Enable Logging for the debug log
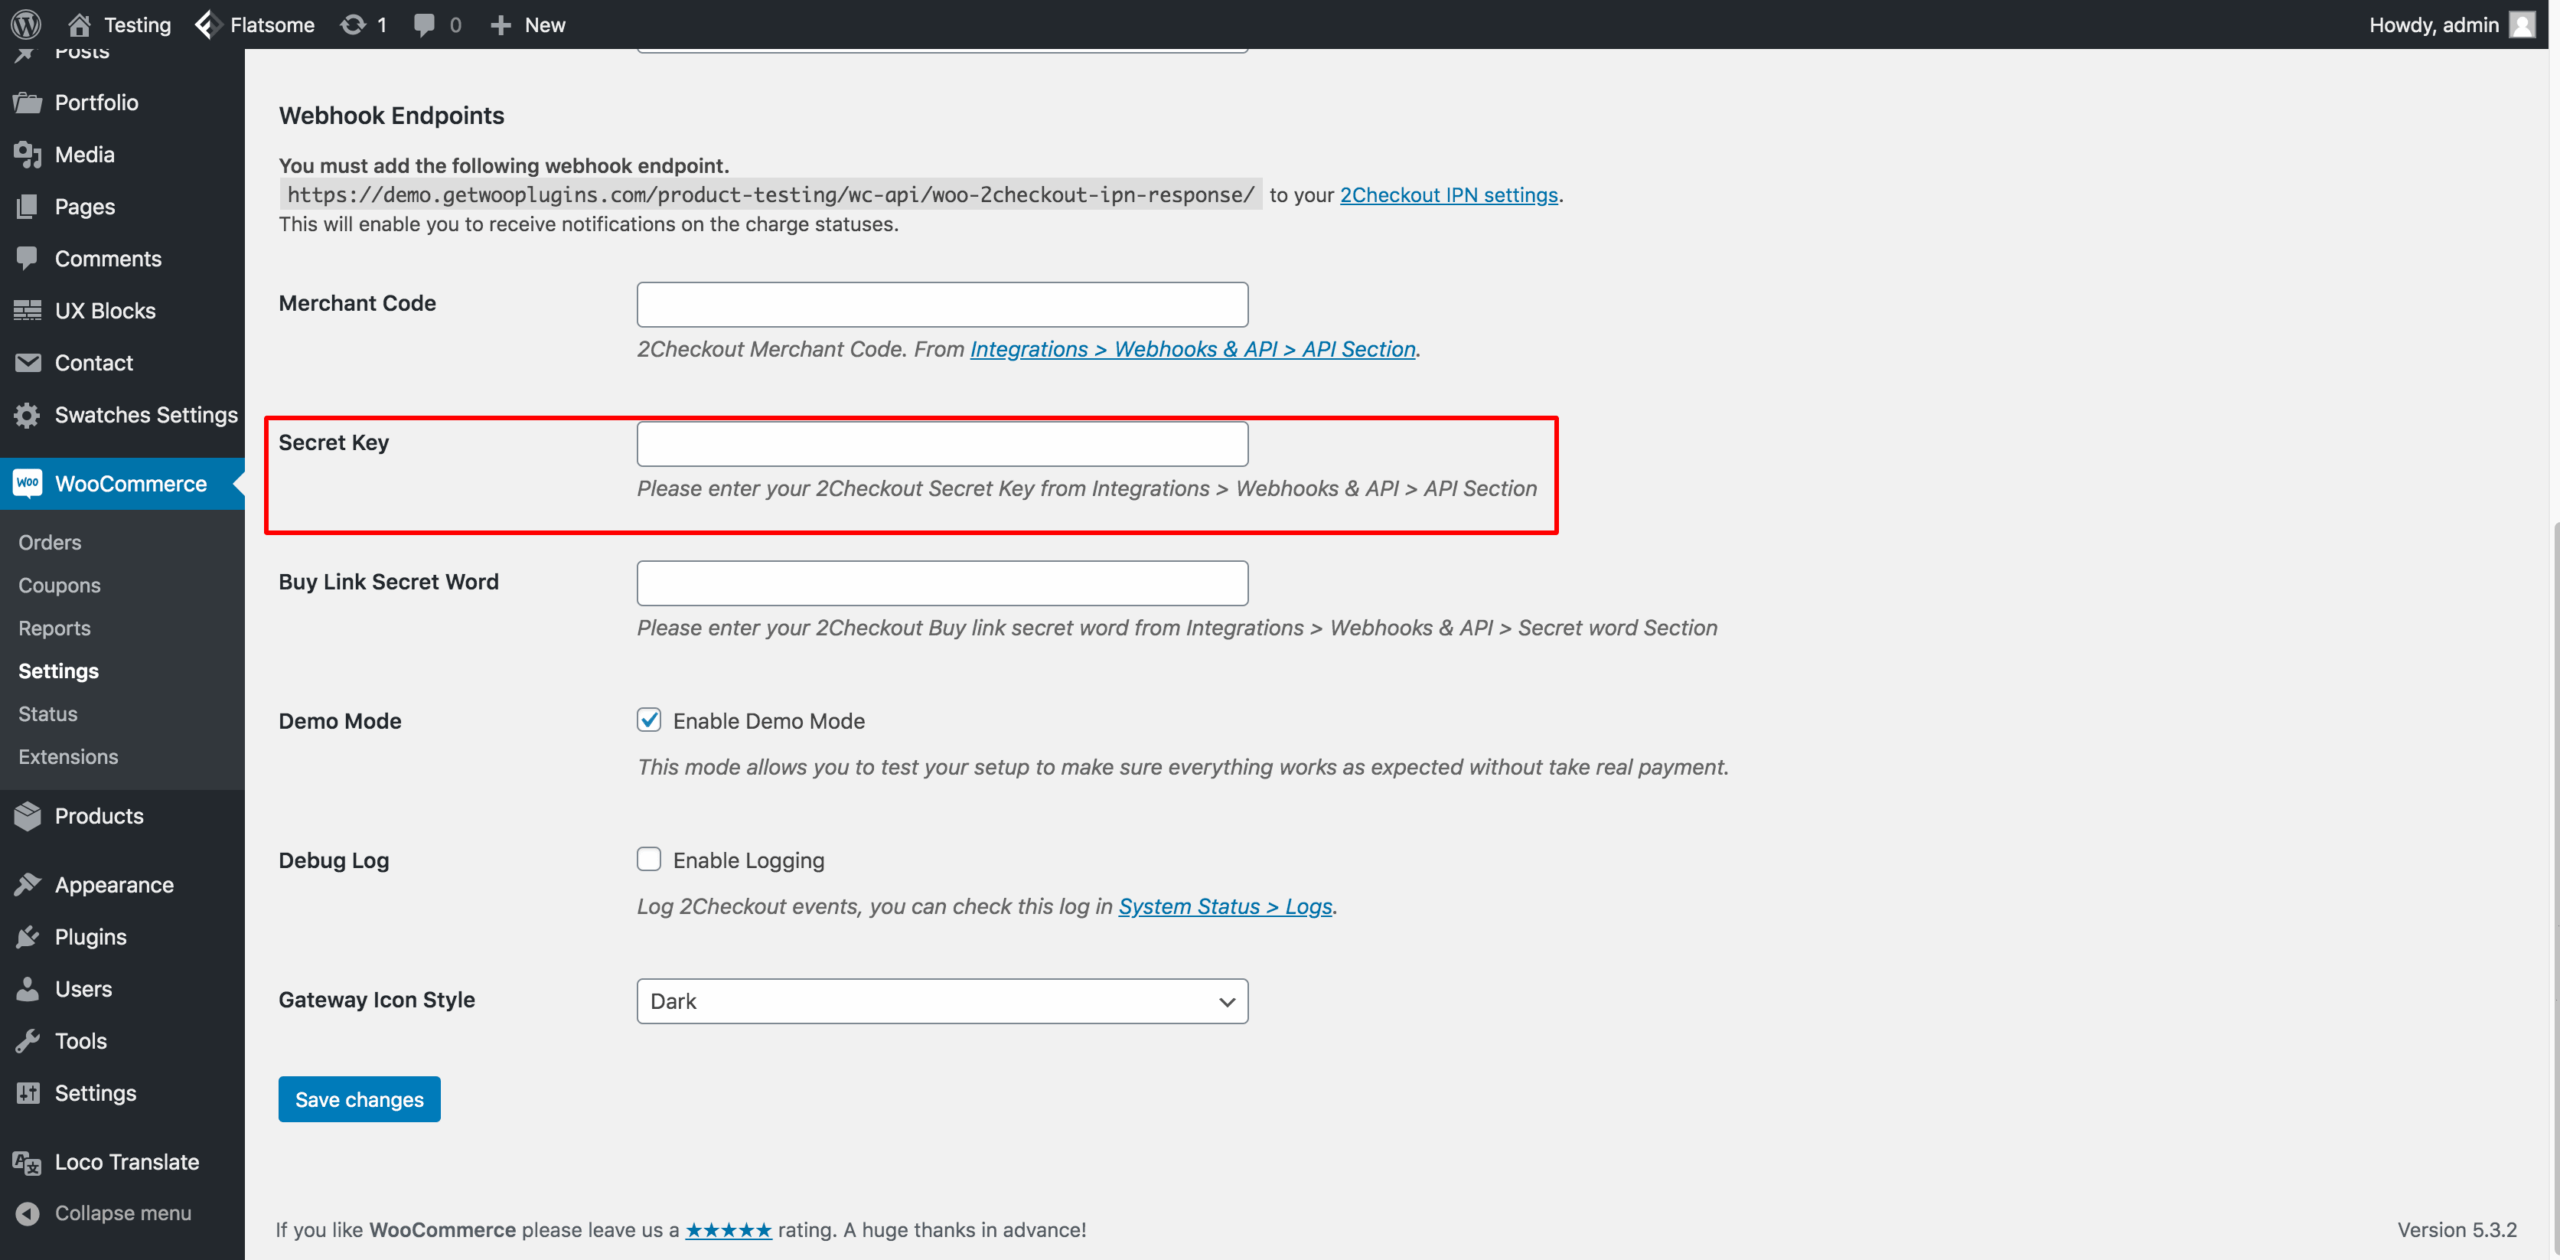This screenshot has height=1260, width=2560. tap(650, 858)
